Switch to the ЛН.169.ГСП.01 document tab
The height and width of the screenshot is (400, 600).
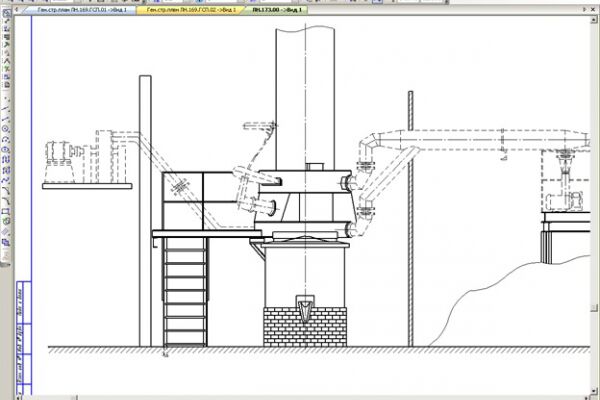pyautogui.click(x=80, y=10)
